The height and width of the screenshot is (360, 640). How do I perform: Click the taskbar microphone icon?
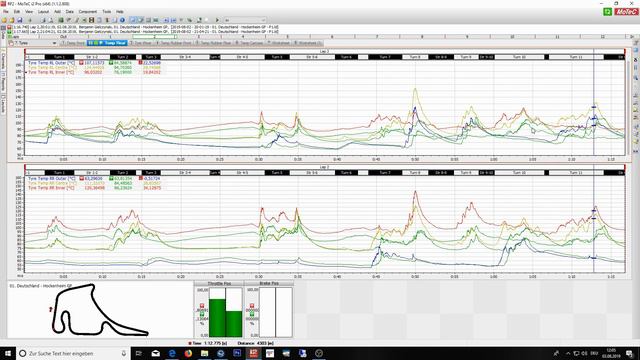(x=124, y=353)
